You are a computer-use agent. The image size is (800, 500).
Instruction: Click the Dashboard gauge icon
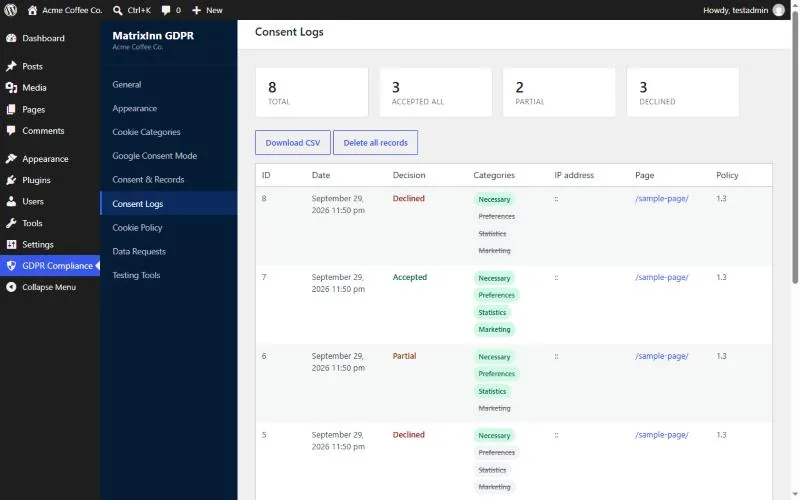click(x=11, y=38)
